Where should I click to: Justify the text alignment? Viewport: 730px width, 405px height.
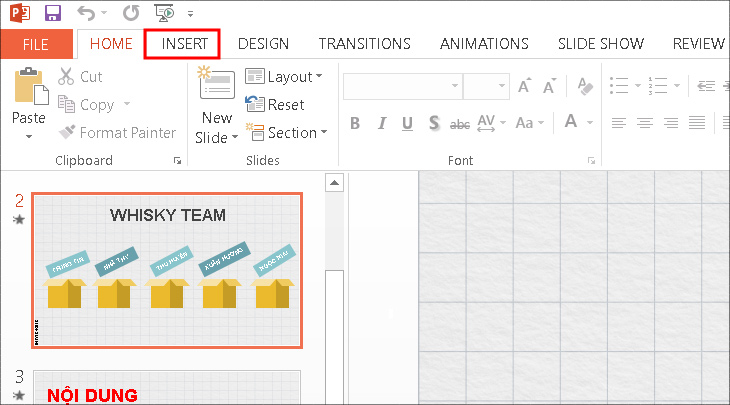[697, 123]
